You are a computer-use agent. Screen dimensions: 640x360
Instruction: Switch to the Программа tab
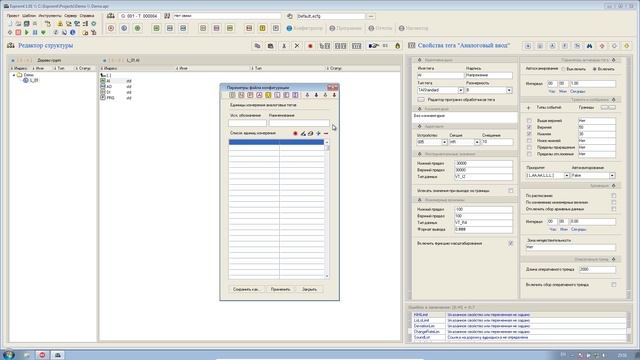[345, 28]
